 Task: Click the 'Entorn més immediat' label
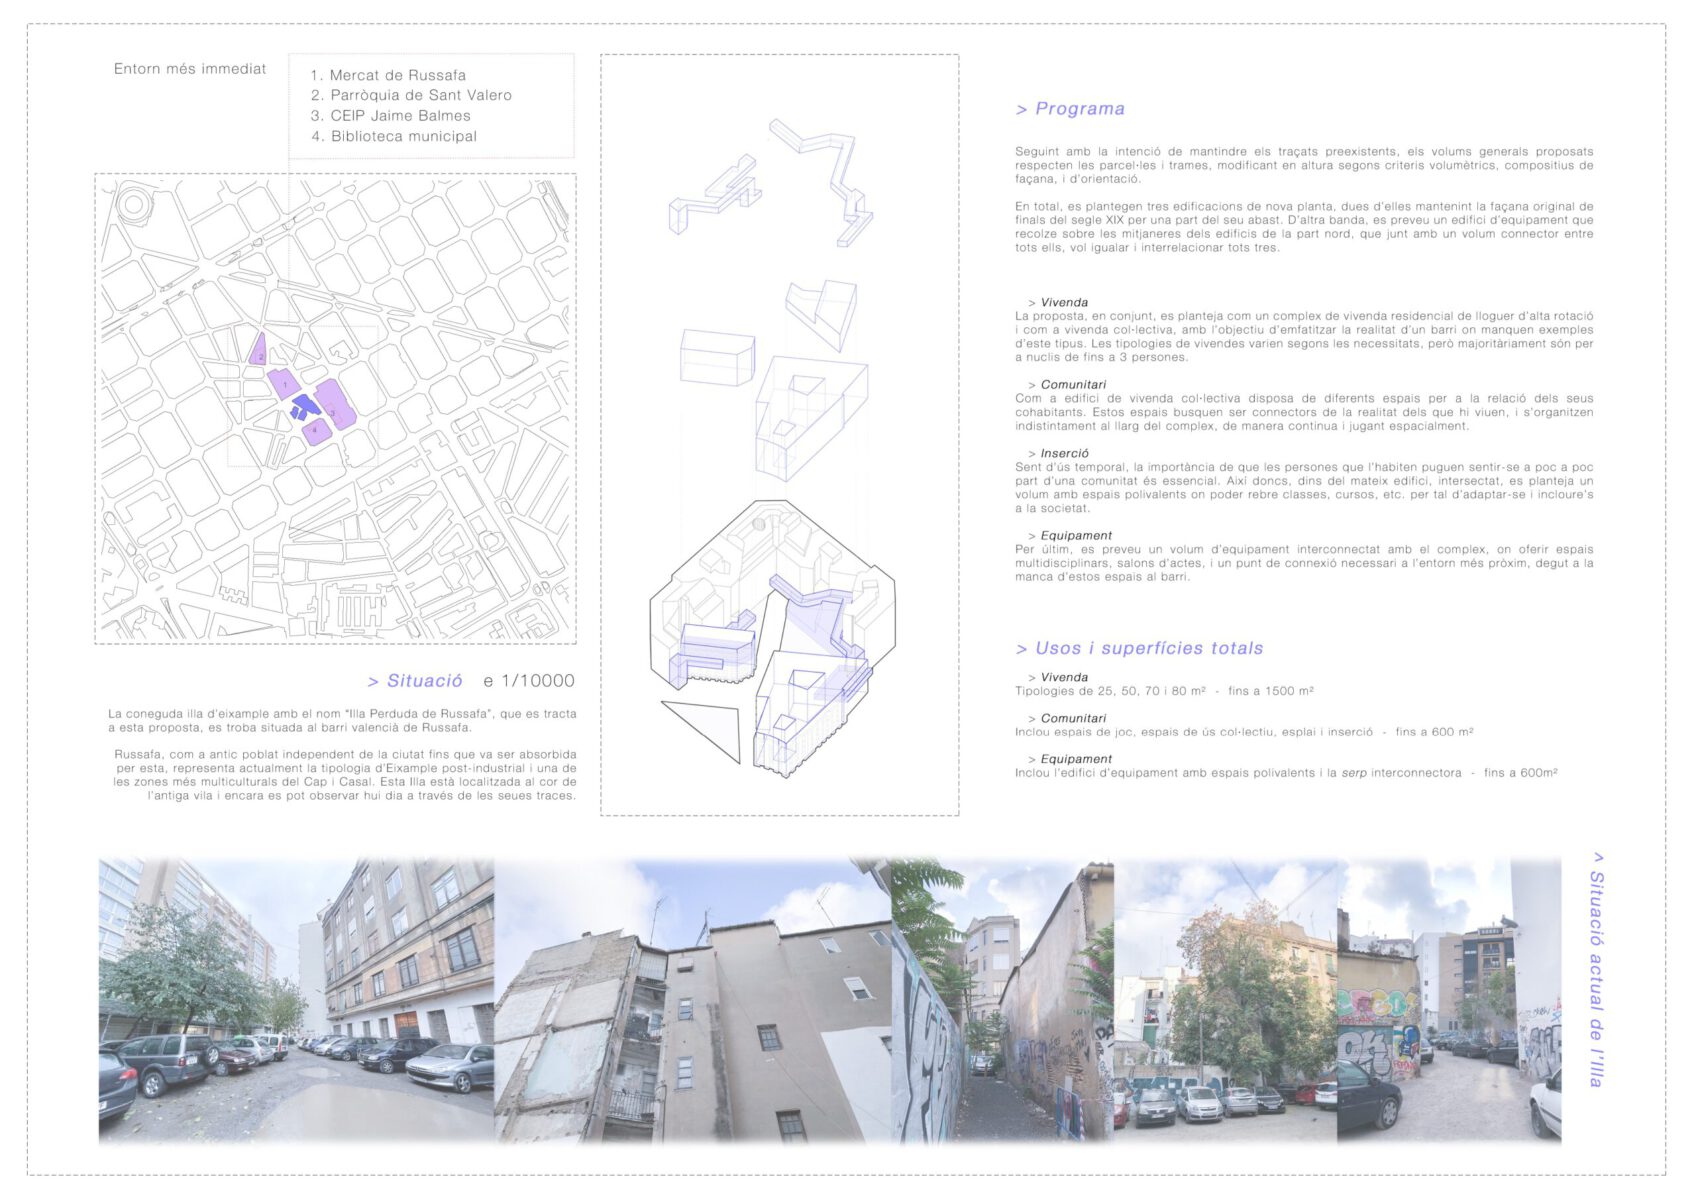pos(190,69)
